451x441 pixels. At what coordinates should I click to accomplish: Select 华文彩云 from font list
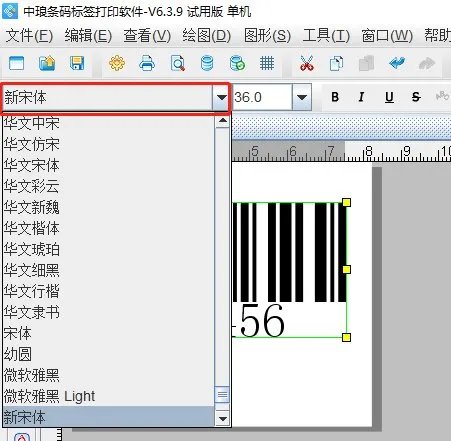coord(108,186)
